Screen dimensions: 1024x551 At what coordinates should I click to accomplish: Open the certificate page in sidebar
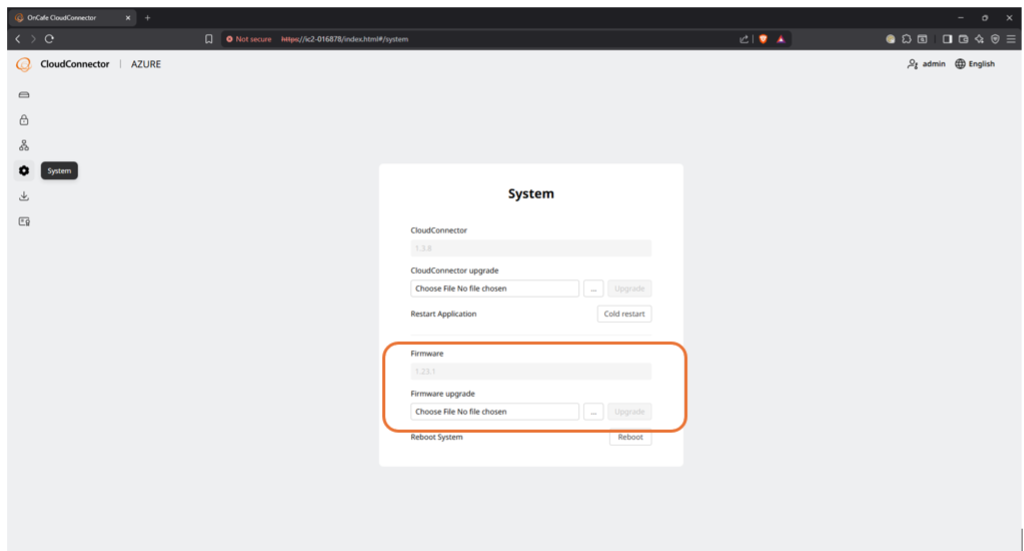(x=24, y=221)
